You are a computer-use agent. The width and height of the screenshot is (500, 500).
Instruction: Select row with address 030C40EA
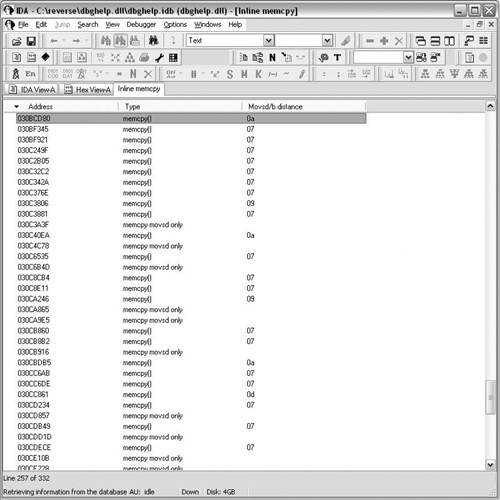[x=191, y=235]
